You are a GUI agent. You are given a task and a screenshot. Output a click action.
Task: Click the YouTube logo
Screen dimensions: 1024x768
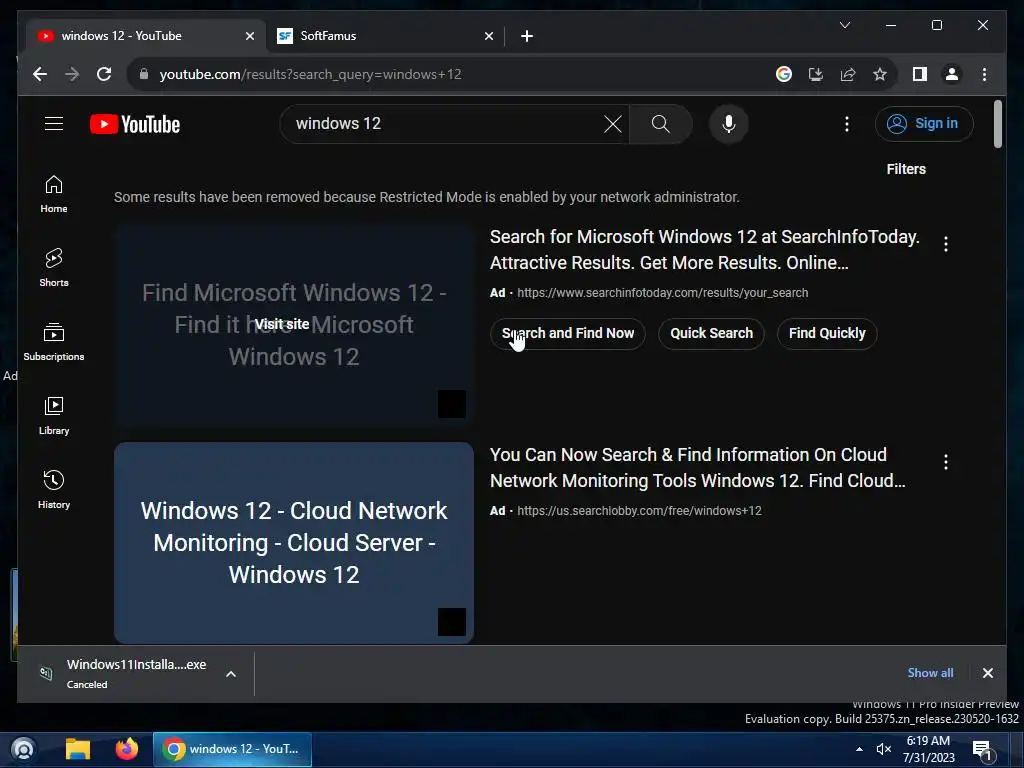click(135, 124)
